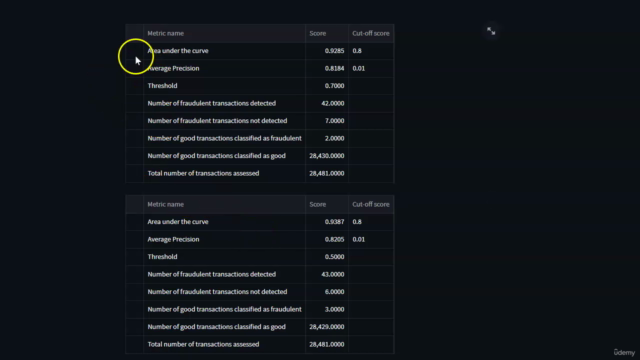Image resolution: width=640 pixels, height=360 pixels.
Task: Select the value 7.0000 in the top table
Action: (x=334, y=121)
